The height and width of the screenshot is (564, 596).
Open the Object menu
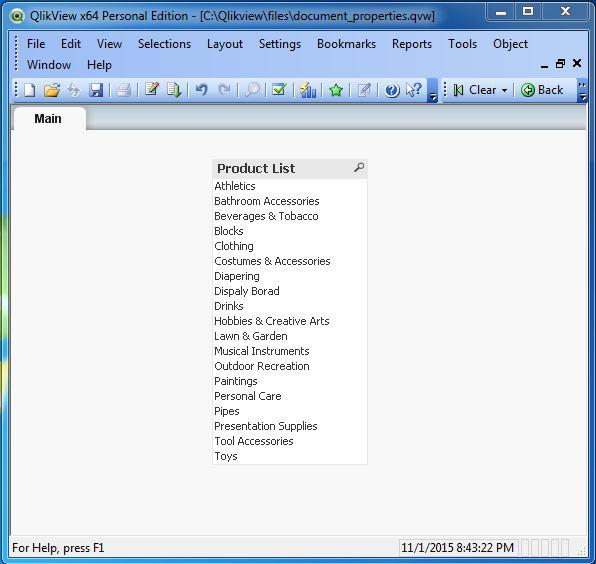[510, 44]
